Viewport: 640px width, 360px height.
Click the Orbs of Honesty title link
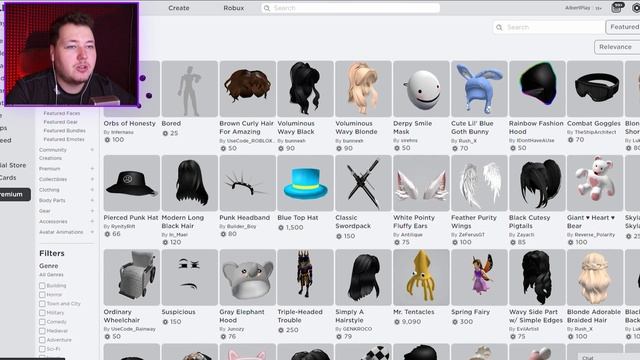click(x=129, y=123)
